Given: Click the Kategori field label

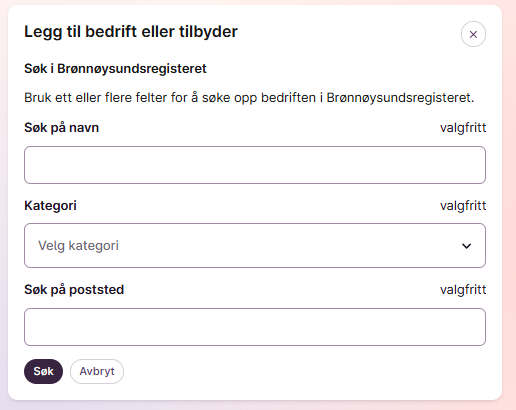Looking at the screenshot, I should click(x=50, y=205).
